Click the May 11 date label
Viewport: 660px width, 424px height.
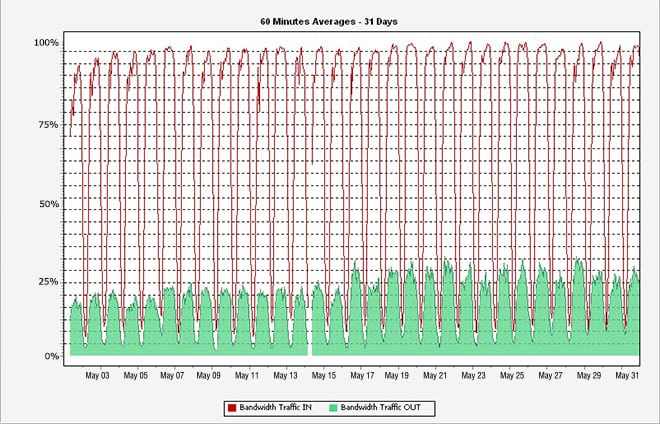[x=247, y=375]
